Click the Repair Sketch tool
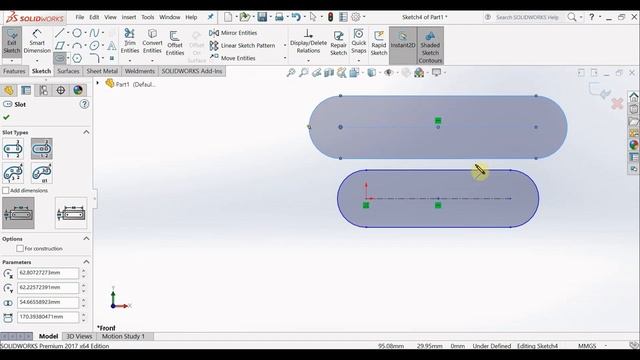Screen dimensions: 640x360 click(338, 43)
